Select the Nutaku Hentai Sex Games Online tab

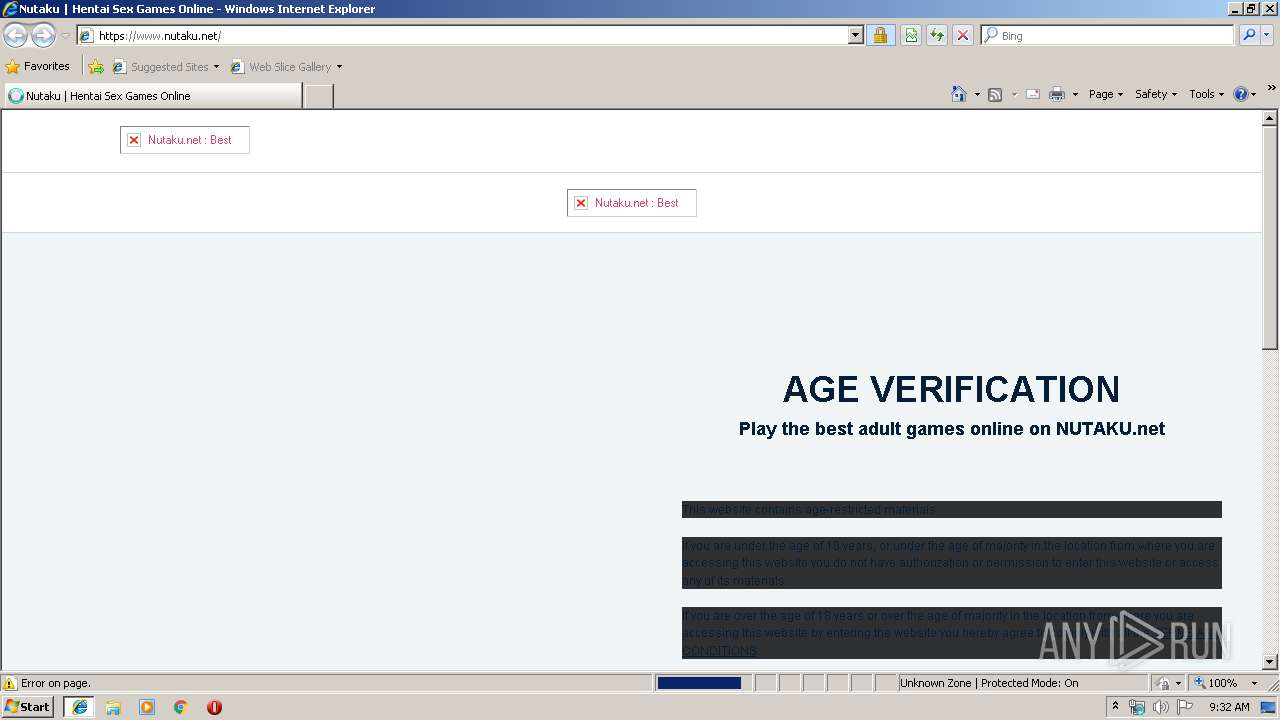pyautogui.click(x=152, y=96)
